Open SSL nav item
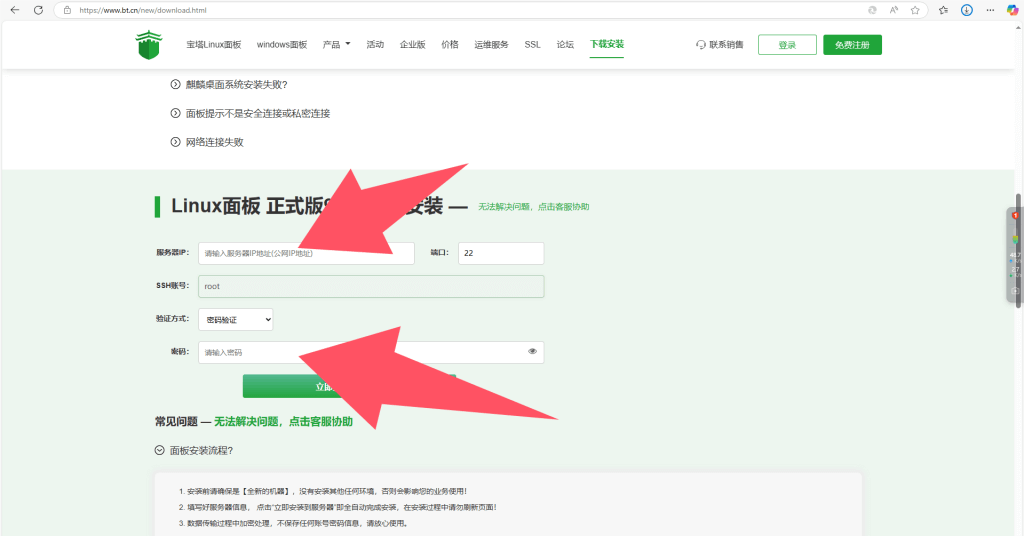Screen dimensions: 1024x536 coord(532,44)
